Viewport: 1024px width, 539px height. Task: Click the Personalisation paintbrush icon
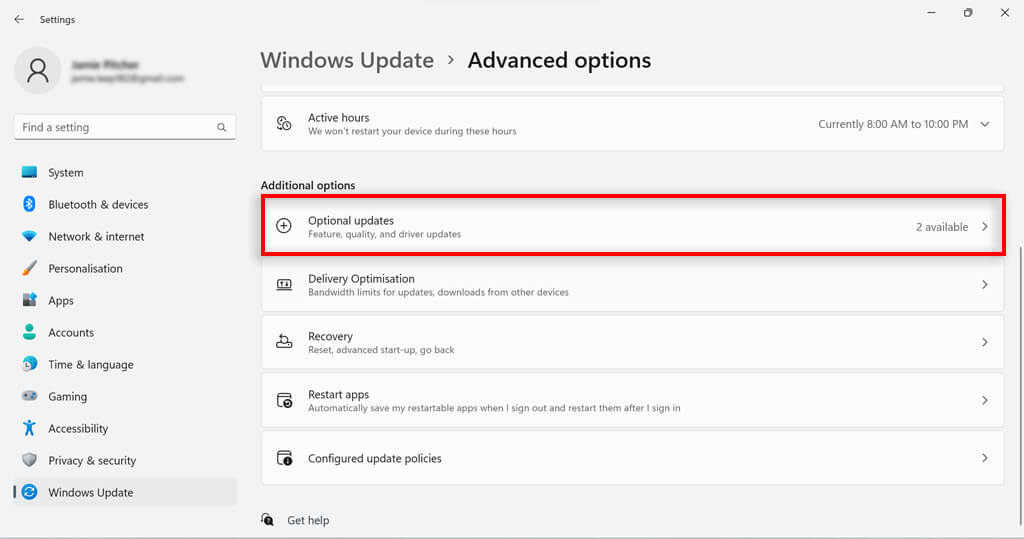(x=29, y=269)
